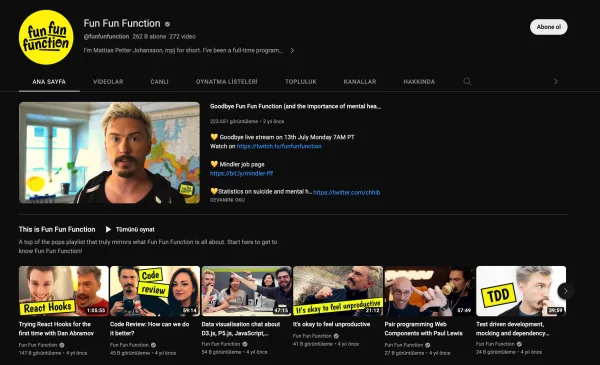This screenshot has width=600, height=365.
Task: Subscribe using the Abone ol button
Action: coord(548,27)
